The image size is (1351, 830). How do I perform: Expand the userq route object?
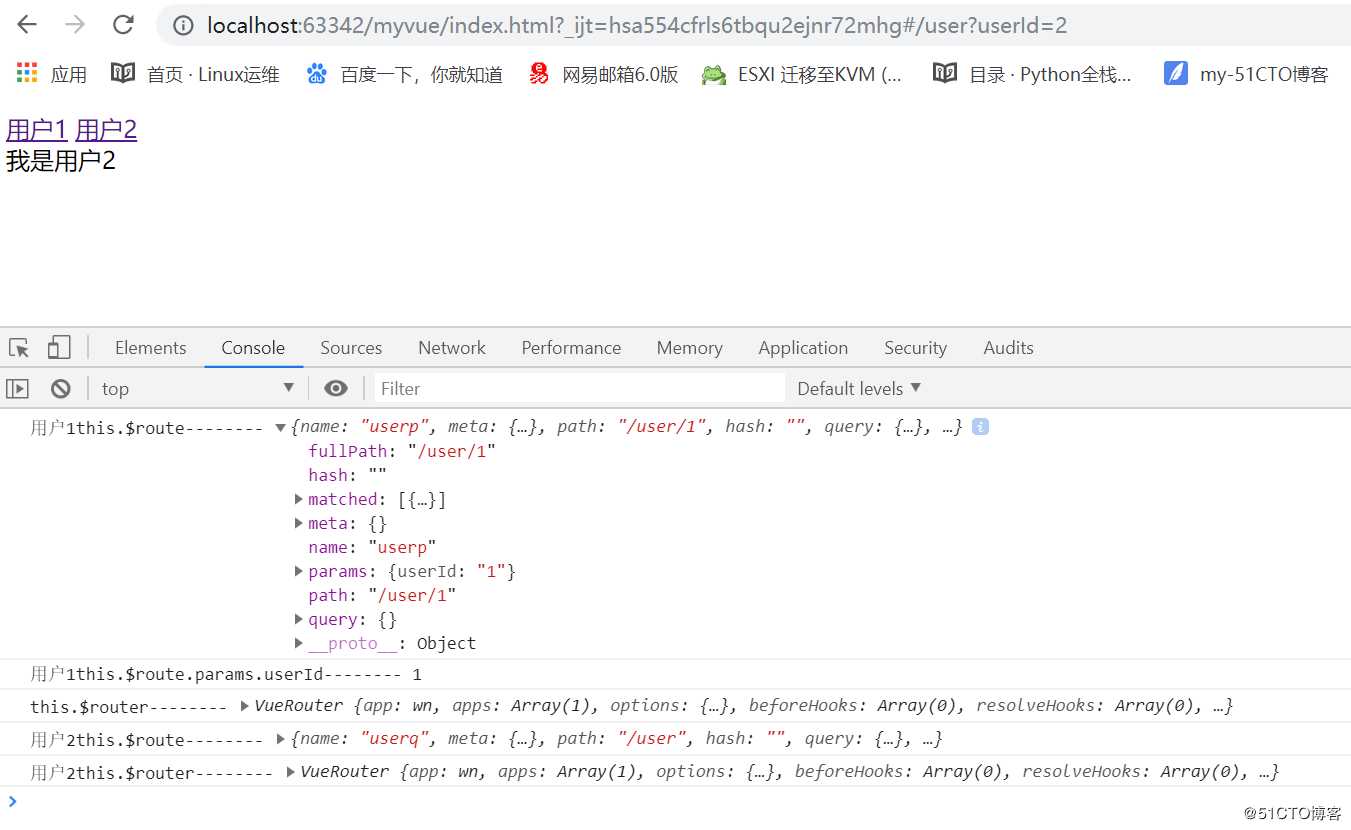tap(281, 739)
